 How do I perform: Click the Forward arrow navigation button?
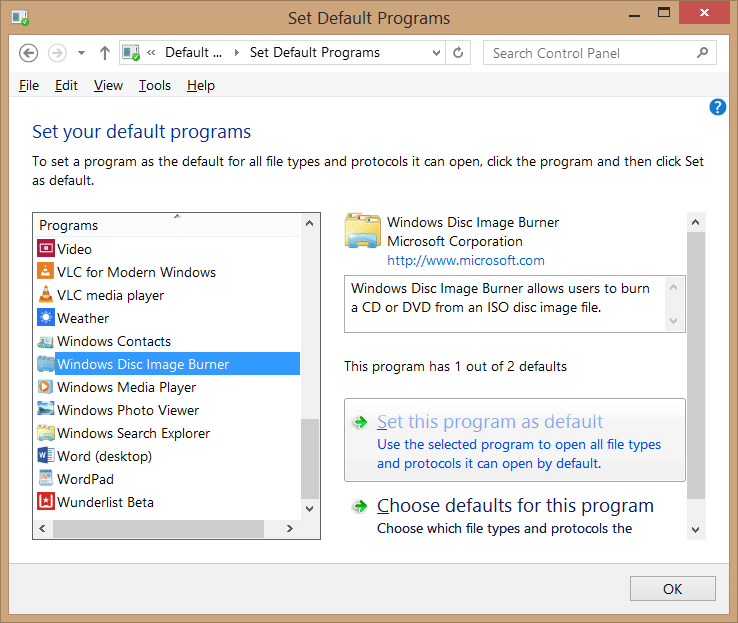[x=57, y=53]
